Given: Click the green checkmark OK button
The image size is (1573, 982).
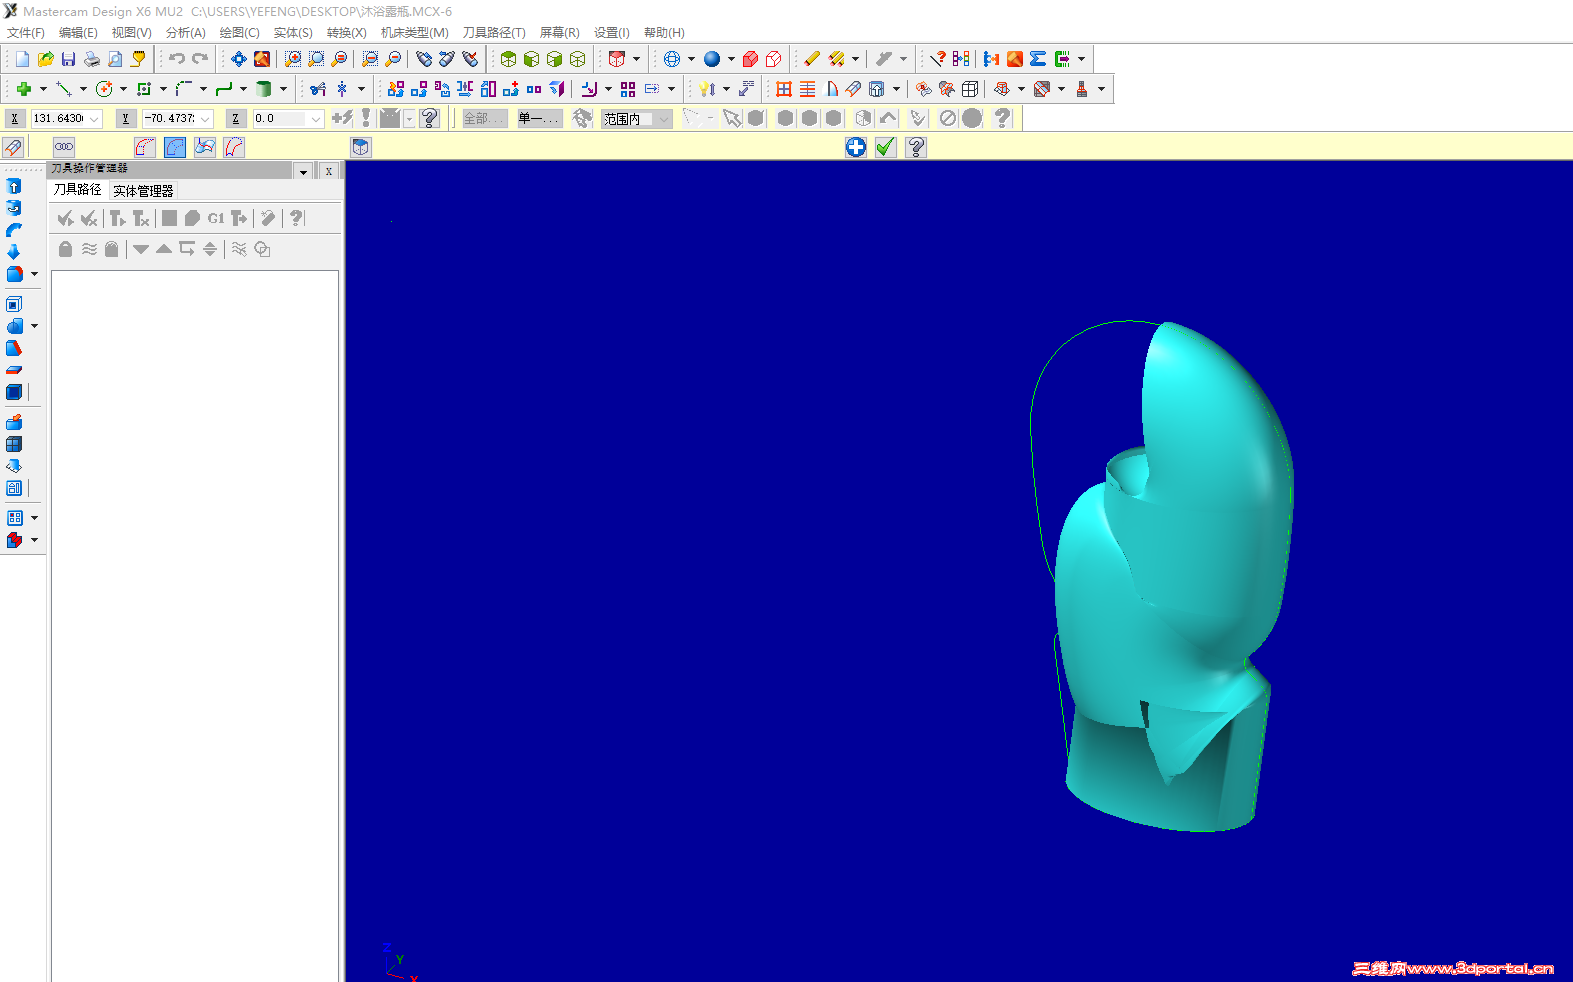Looking at the screenshot, I should [885, 148].
